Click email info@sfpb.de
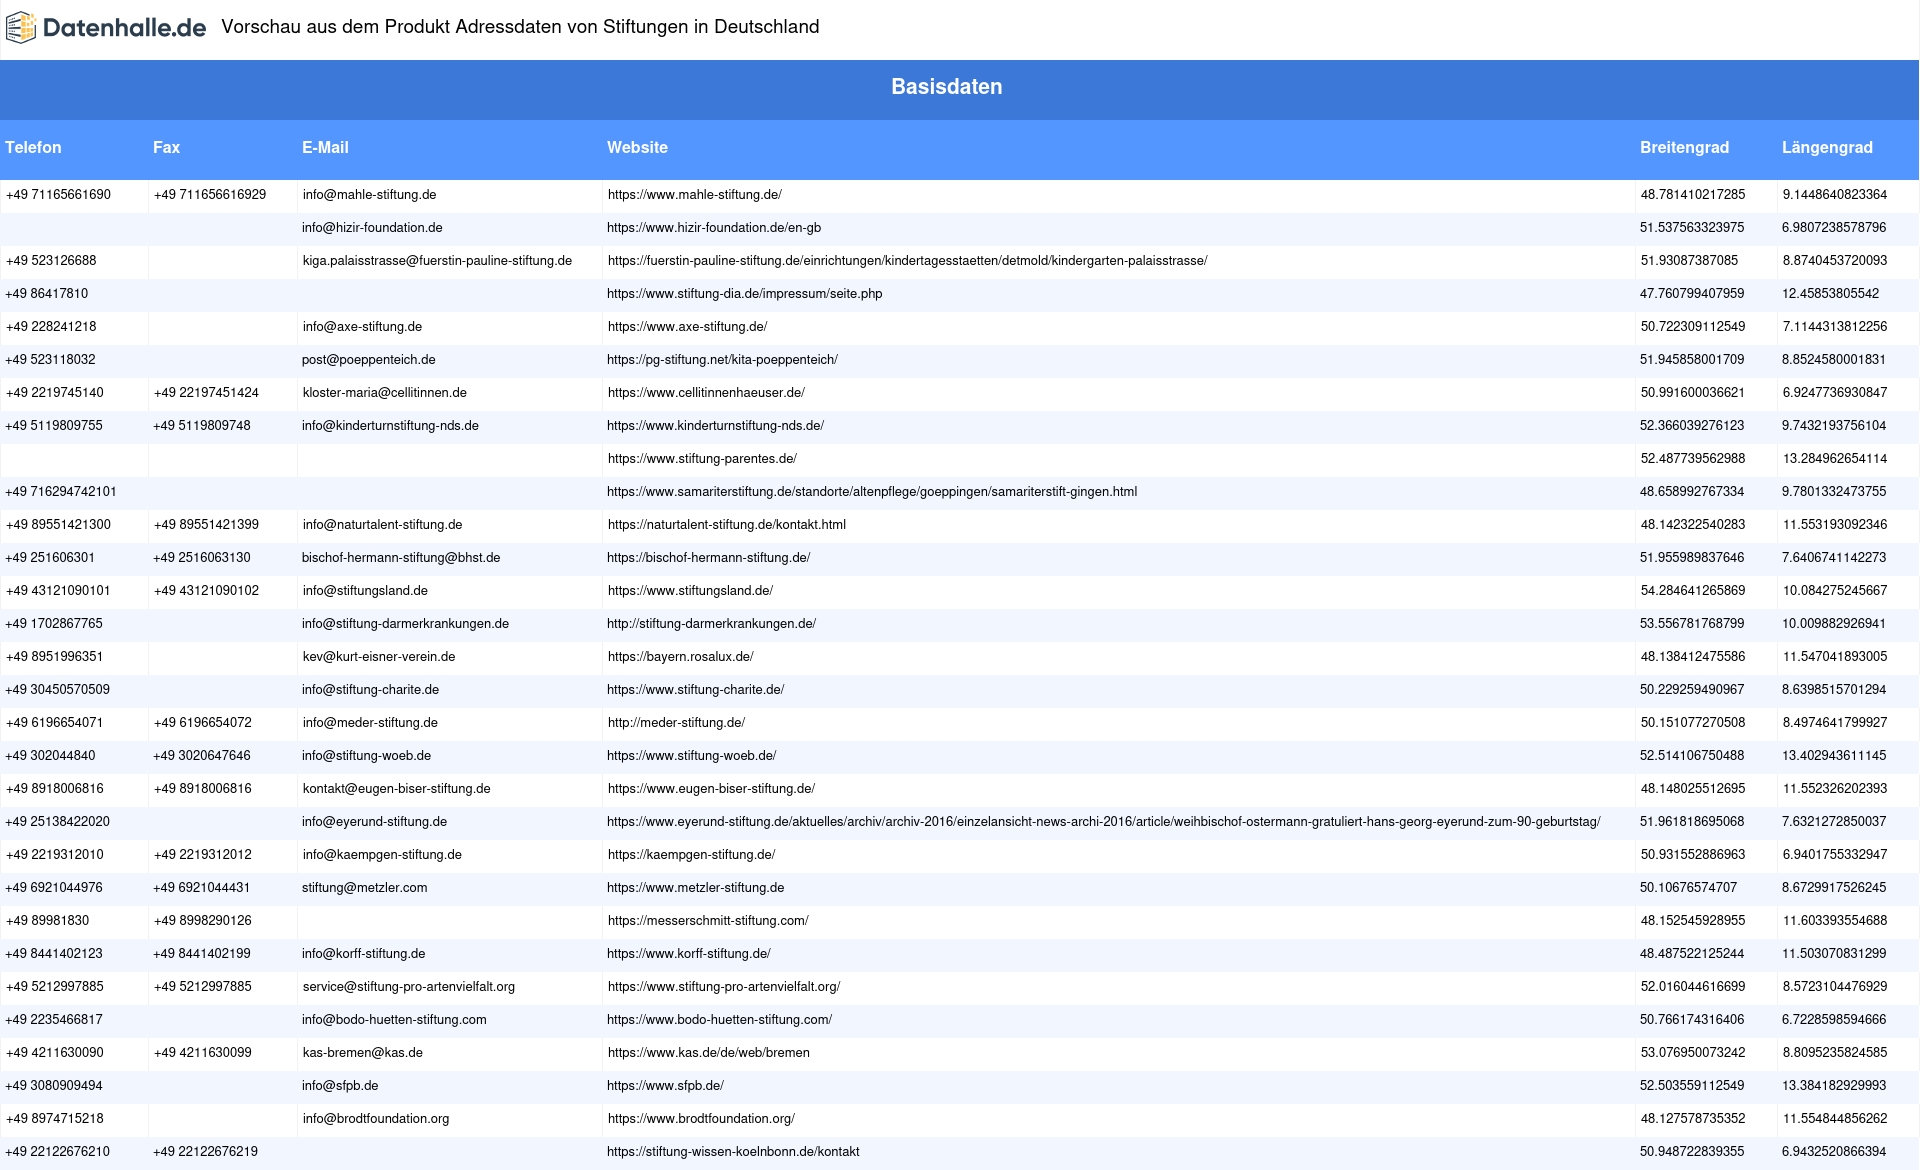The height and width of the screenshot is (1170, 1920). pos(340,1086)
